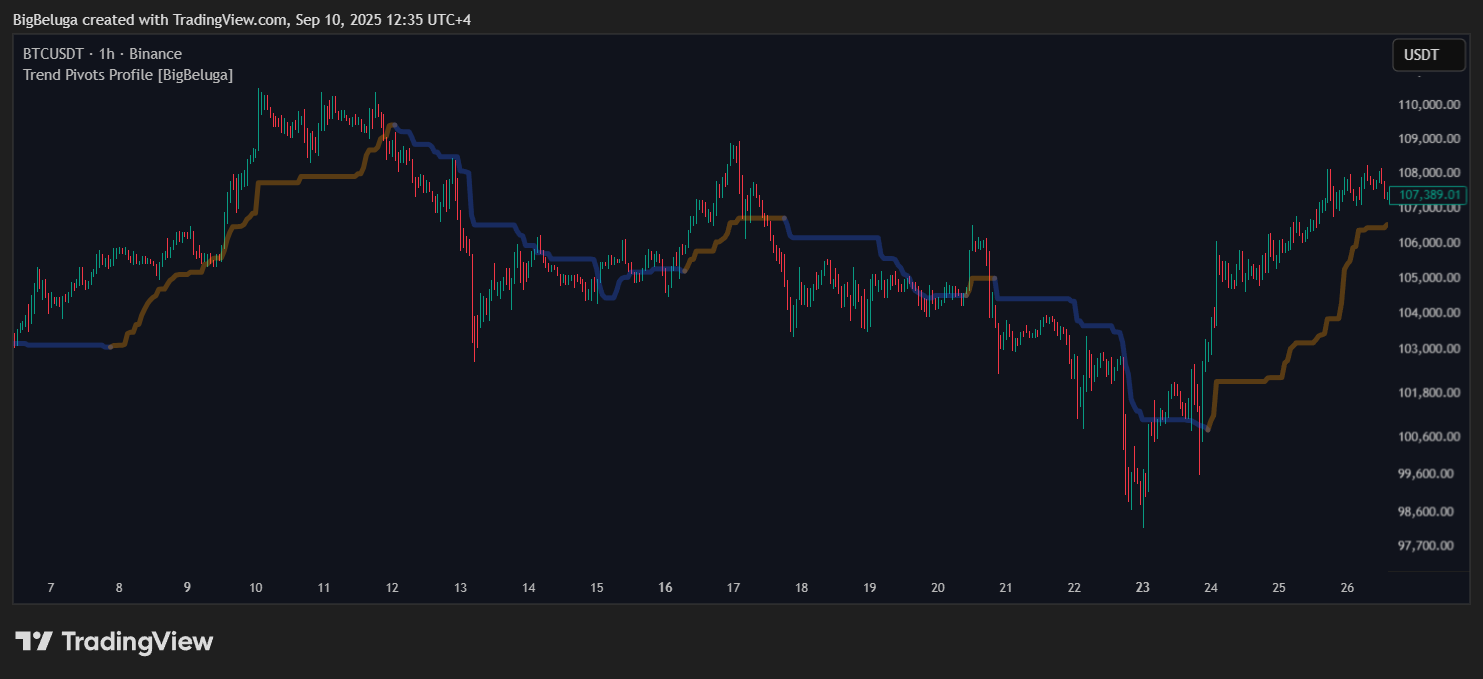The image size is (1483, 679).
Task: Click the BigBeluga created with TradingView.com caption
Action: (241, 20)
